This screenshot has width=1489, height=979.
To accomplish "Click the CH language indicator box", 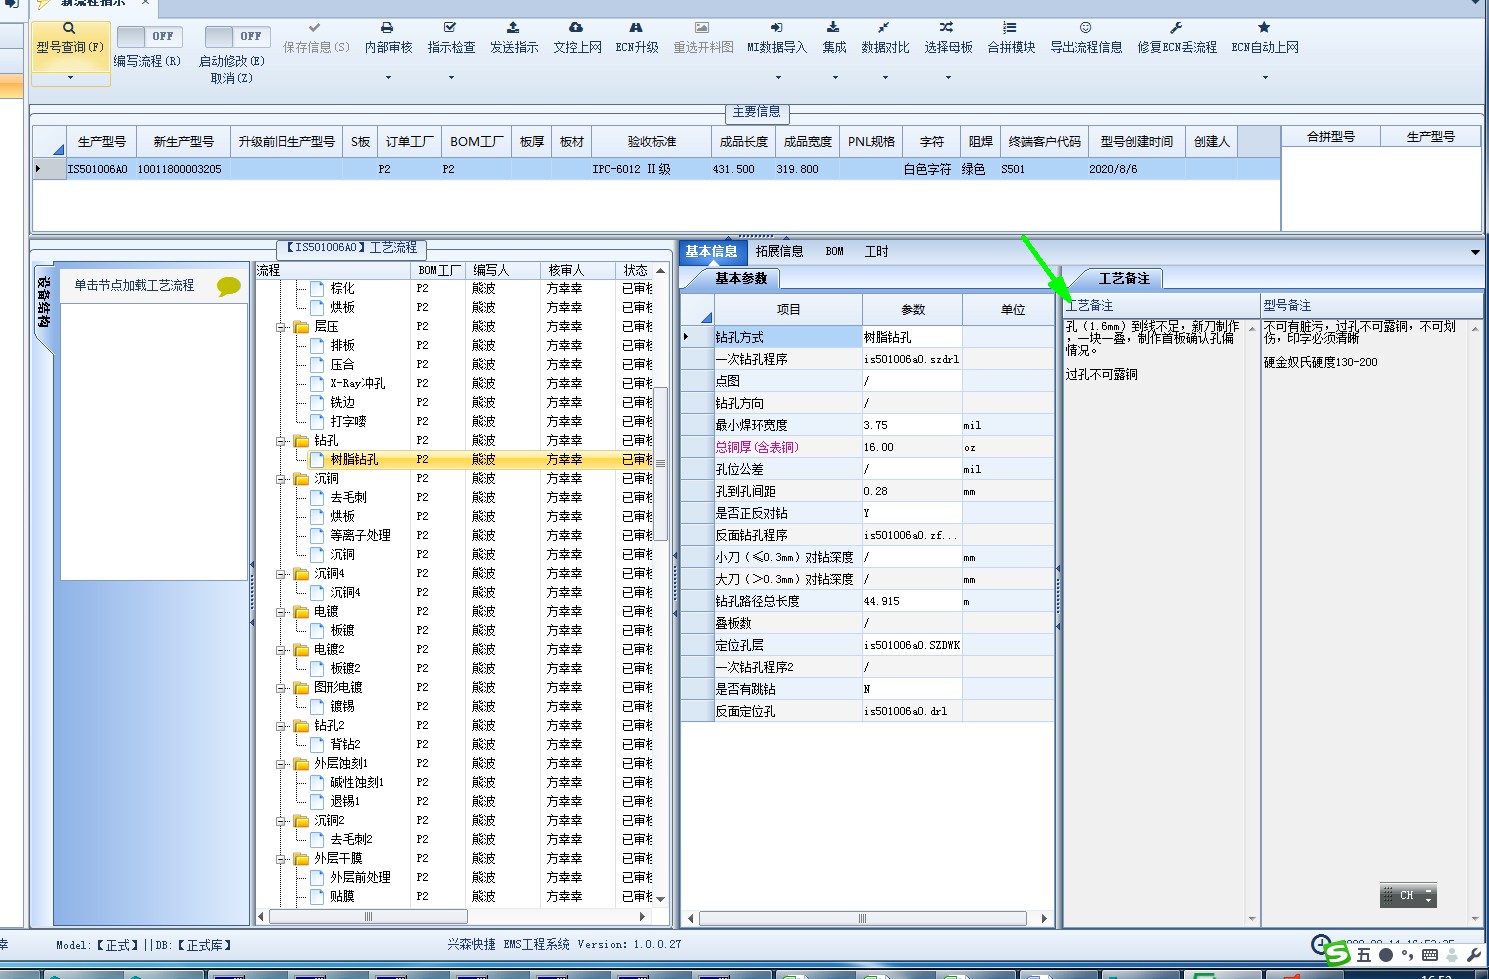I will pyautogui.click(x=1408, y=896).
